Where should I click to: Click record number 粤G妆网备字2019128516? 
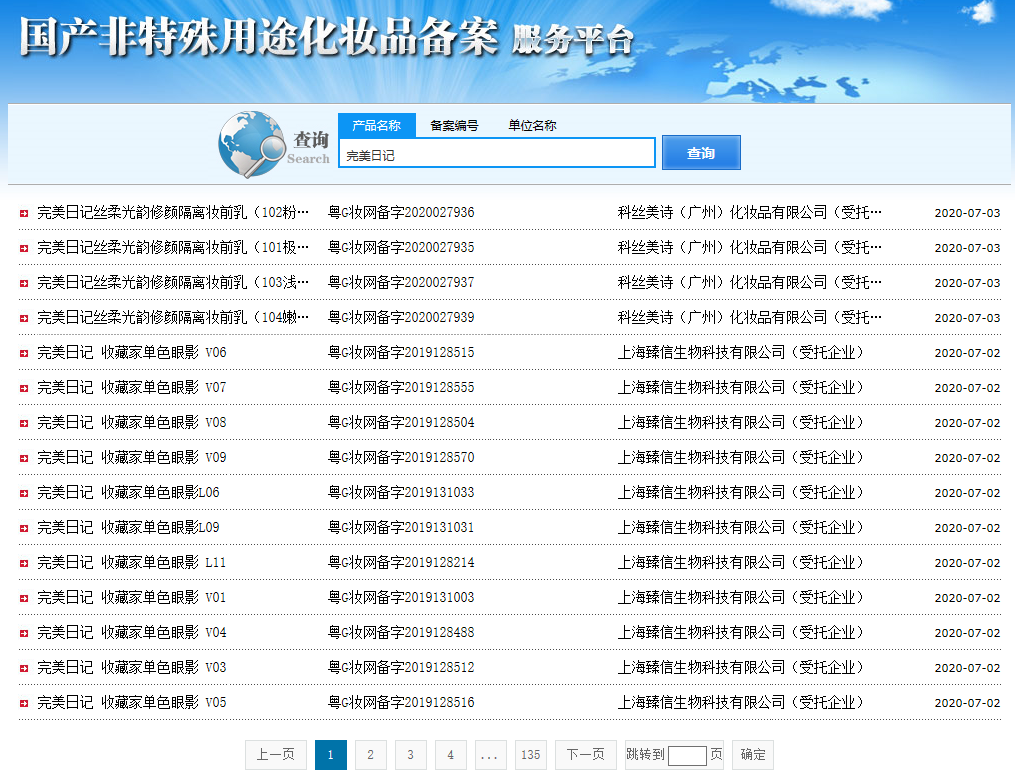click(x=401, y=702)
